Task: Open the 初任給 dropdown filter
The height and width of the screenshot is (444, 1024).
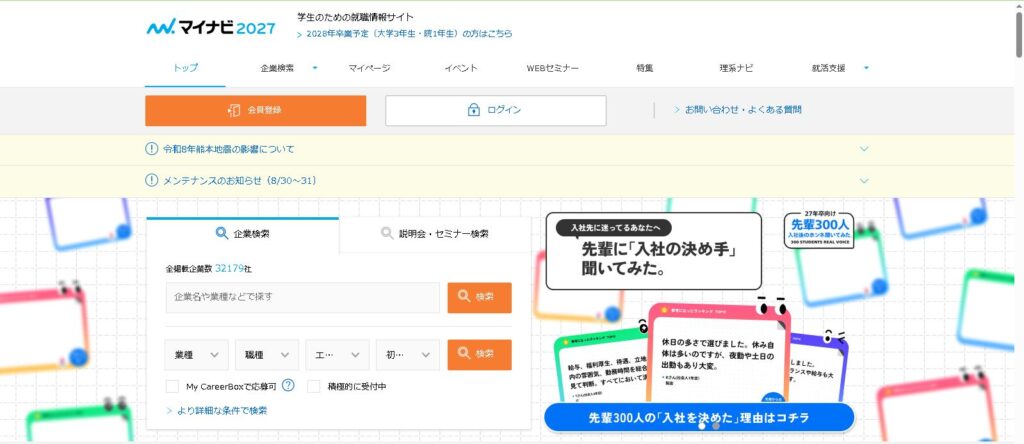Action: click(408, 355)
